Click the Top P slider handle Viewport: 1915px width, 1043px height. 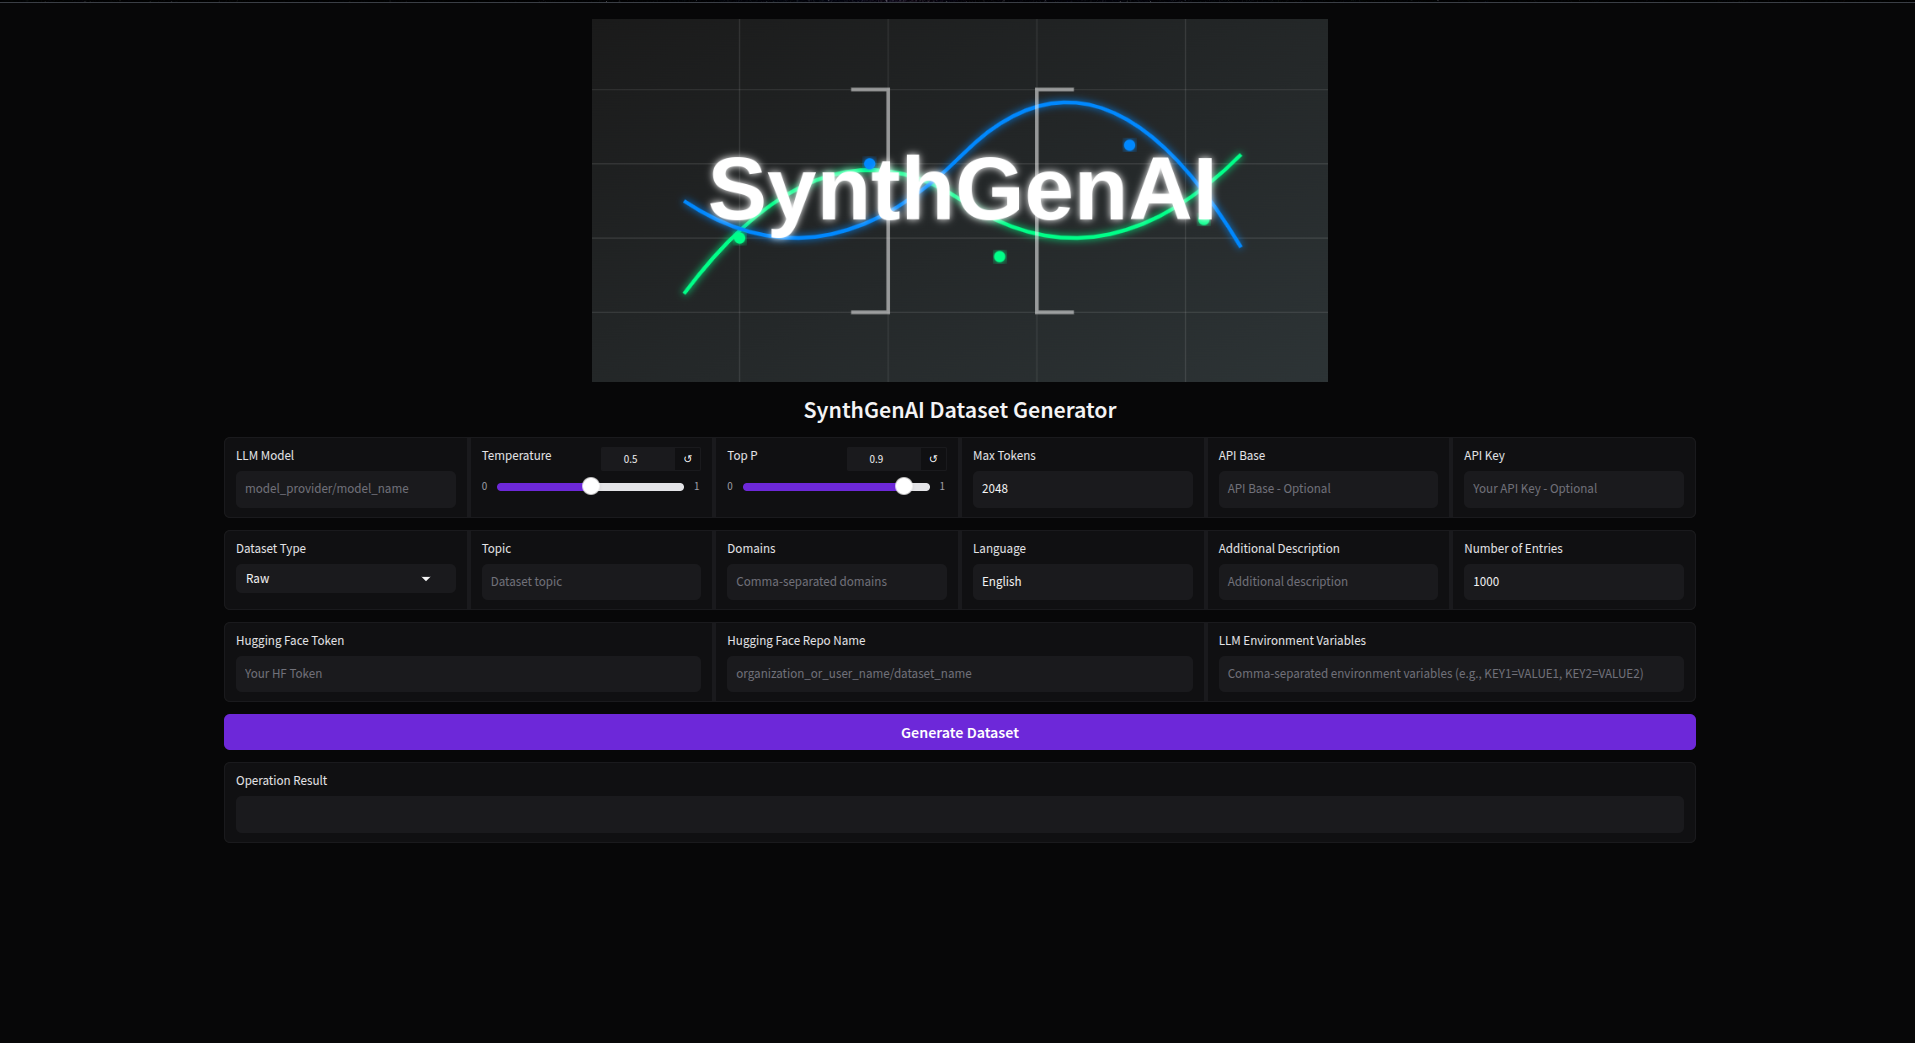click(904, 486)
